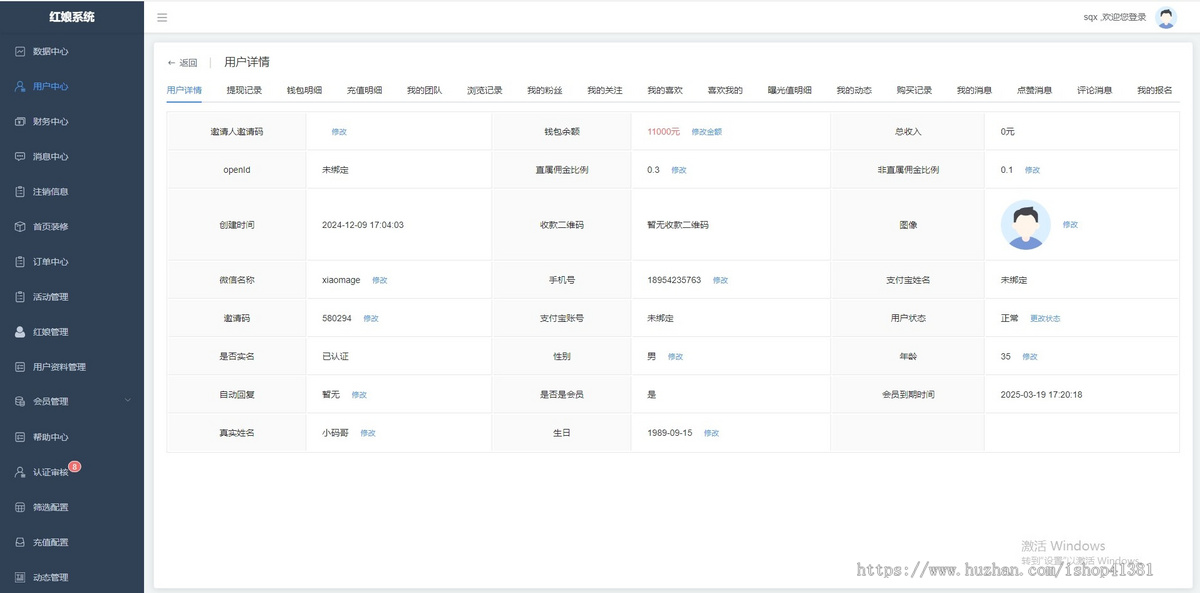Click 修改 for 自动回复
This screenshot has height=593, width=1200.
(x=359, y=395)
